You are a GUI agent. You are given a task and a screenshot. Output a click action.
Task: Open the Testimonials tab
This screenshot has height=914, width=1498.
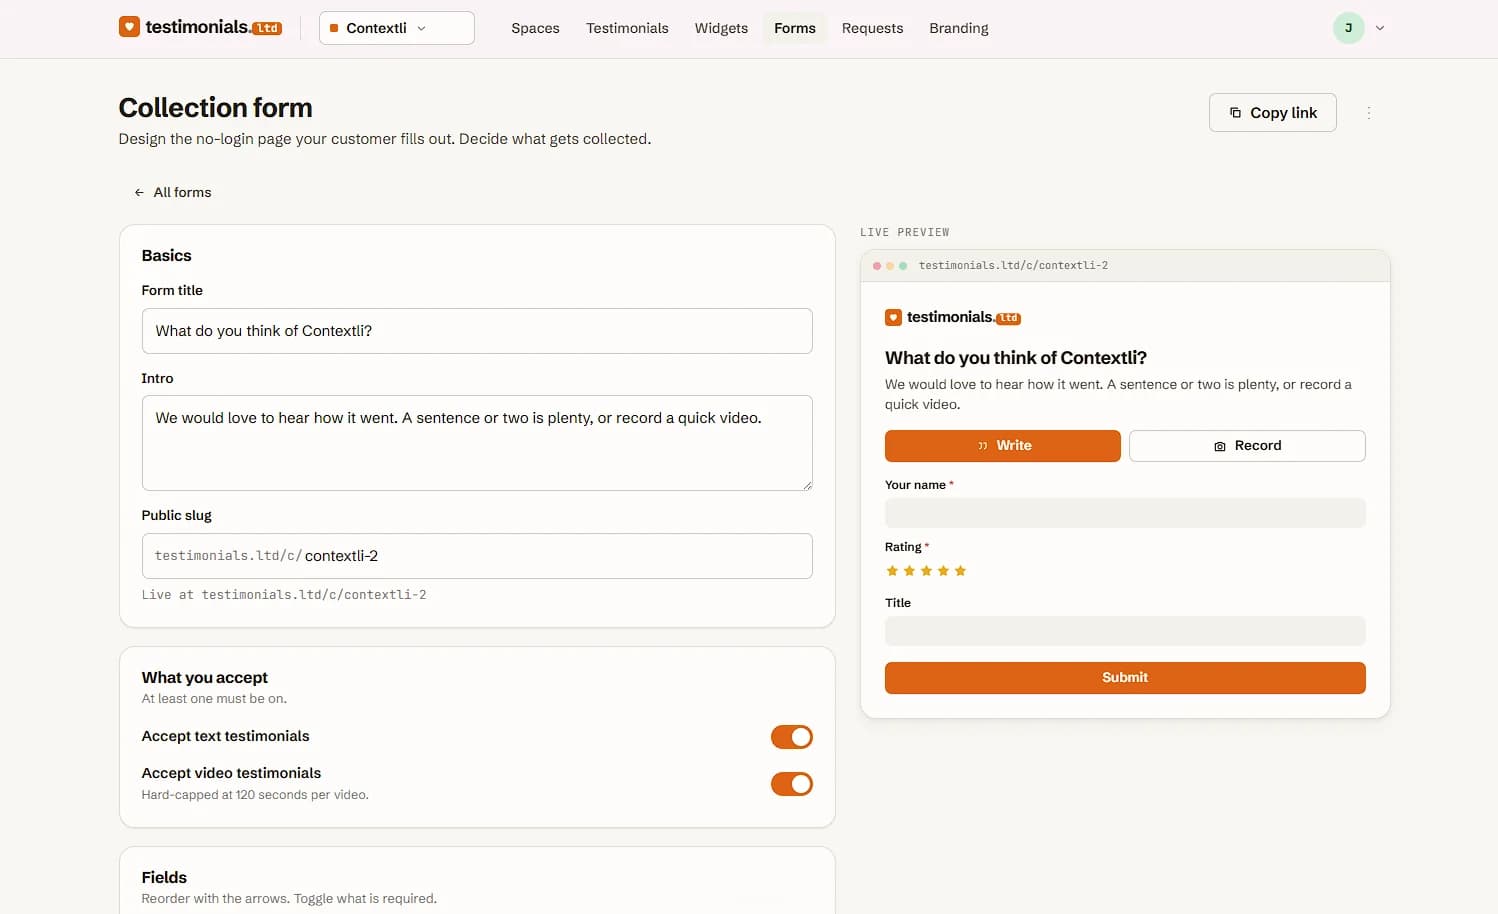(627, 28)
